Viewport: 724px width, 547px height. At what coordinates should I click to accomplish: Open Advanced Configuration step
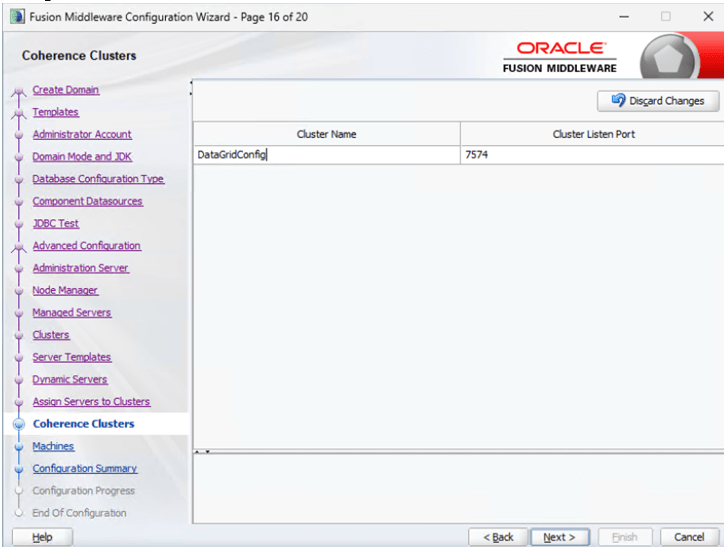[87, 246]
